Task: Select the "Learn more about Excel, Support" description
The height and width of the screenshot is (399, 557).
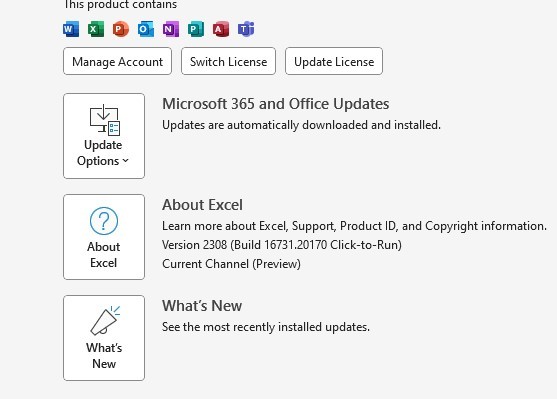Action: 354,226
